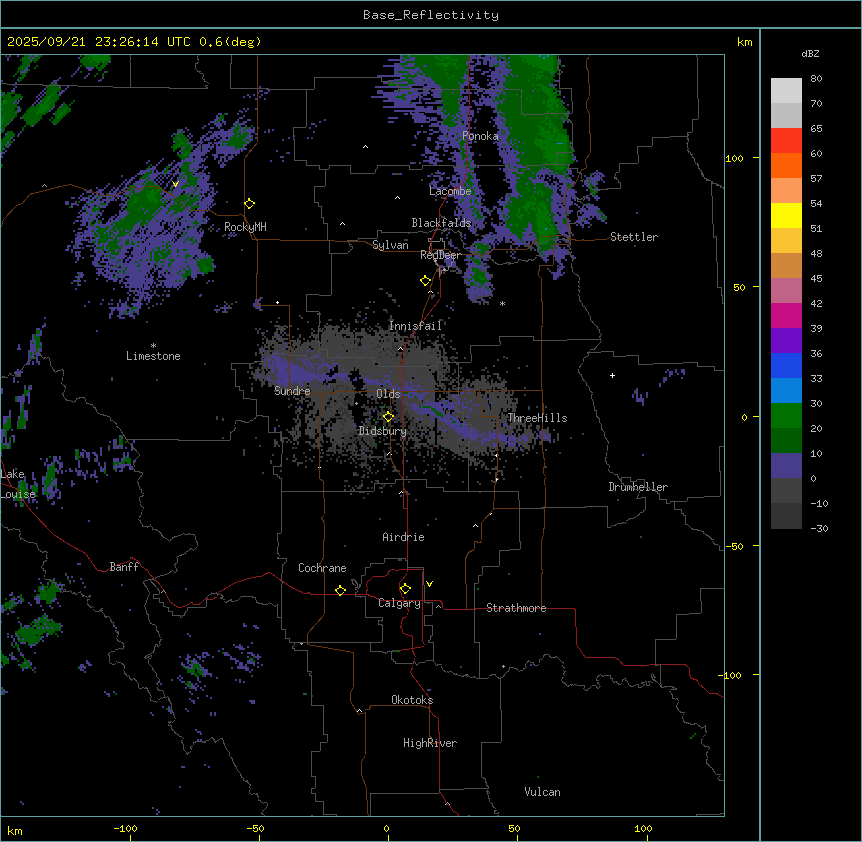The image size is (862, 842).
Task: Select the Banff city label
Action: [124, 567]
